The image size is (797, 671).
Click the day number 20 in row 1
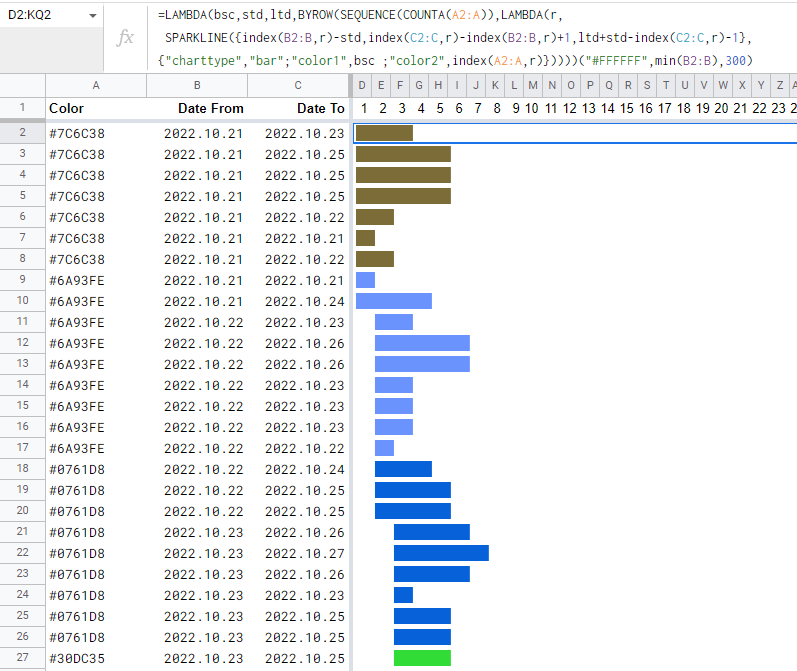pos(721,108)
